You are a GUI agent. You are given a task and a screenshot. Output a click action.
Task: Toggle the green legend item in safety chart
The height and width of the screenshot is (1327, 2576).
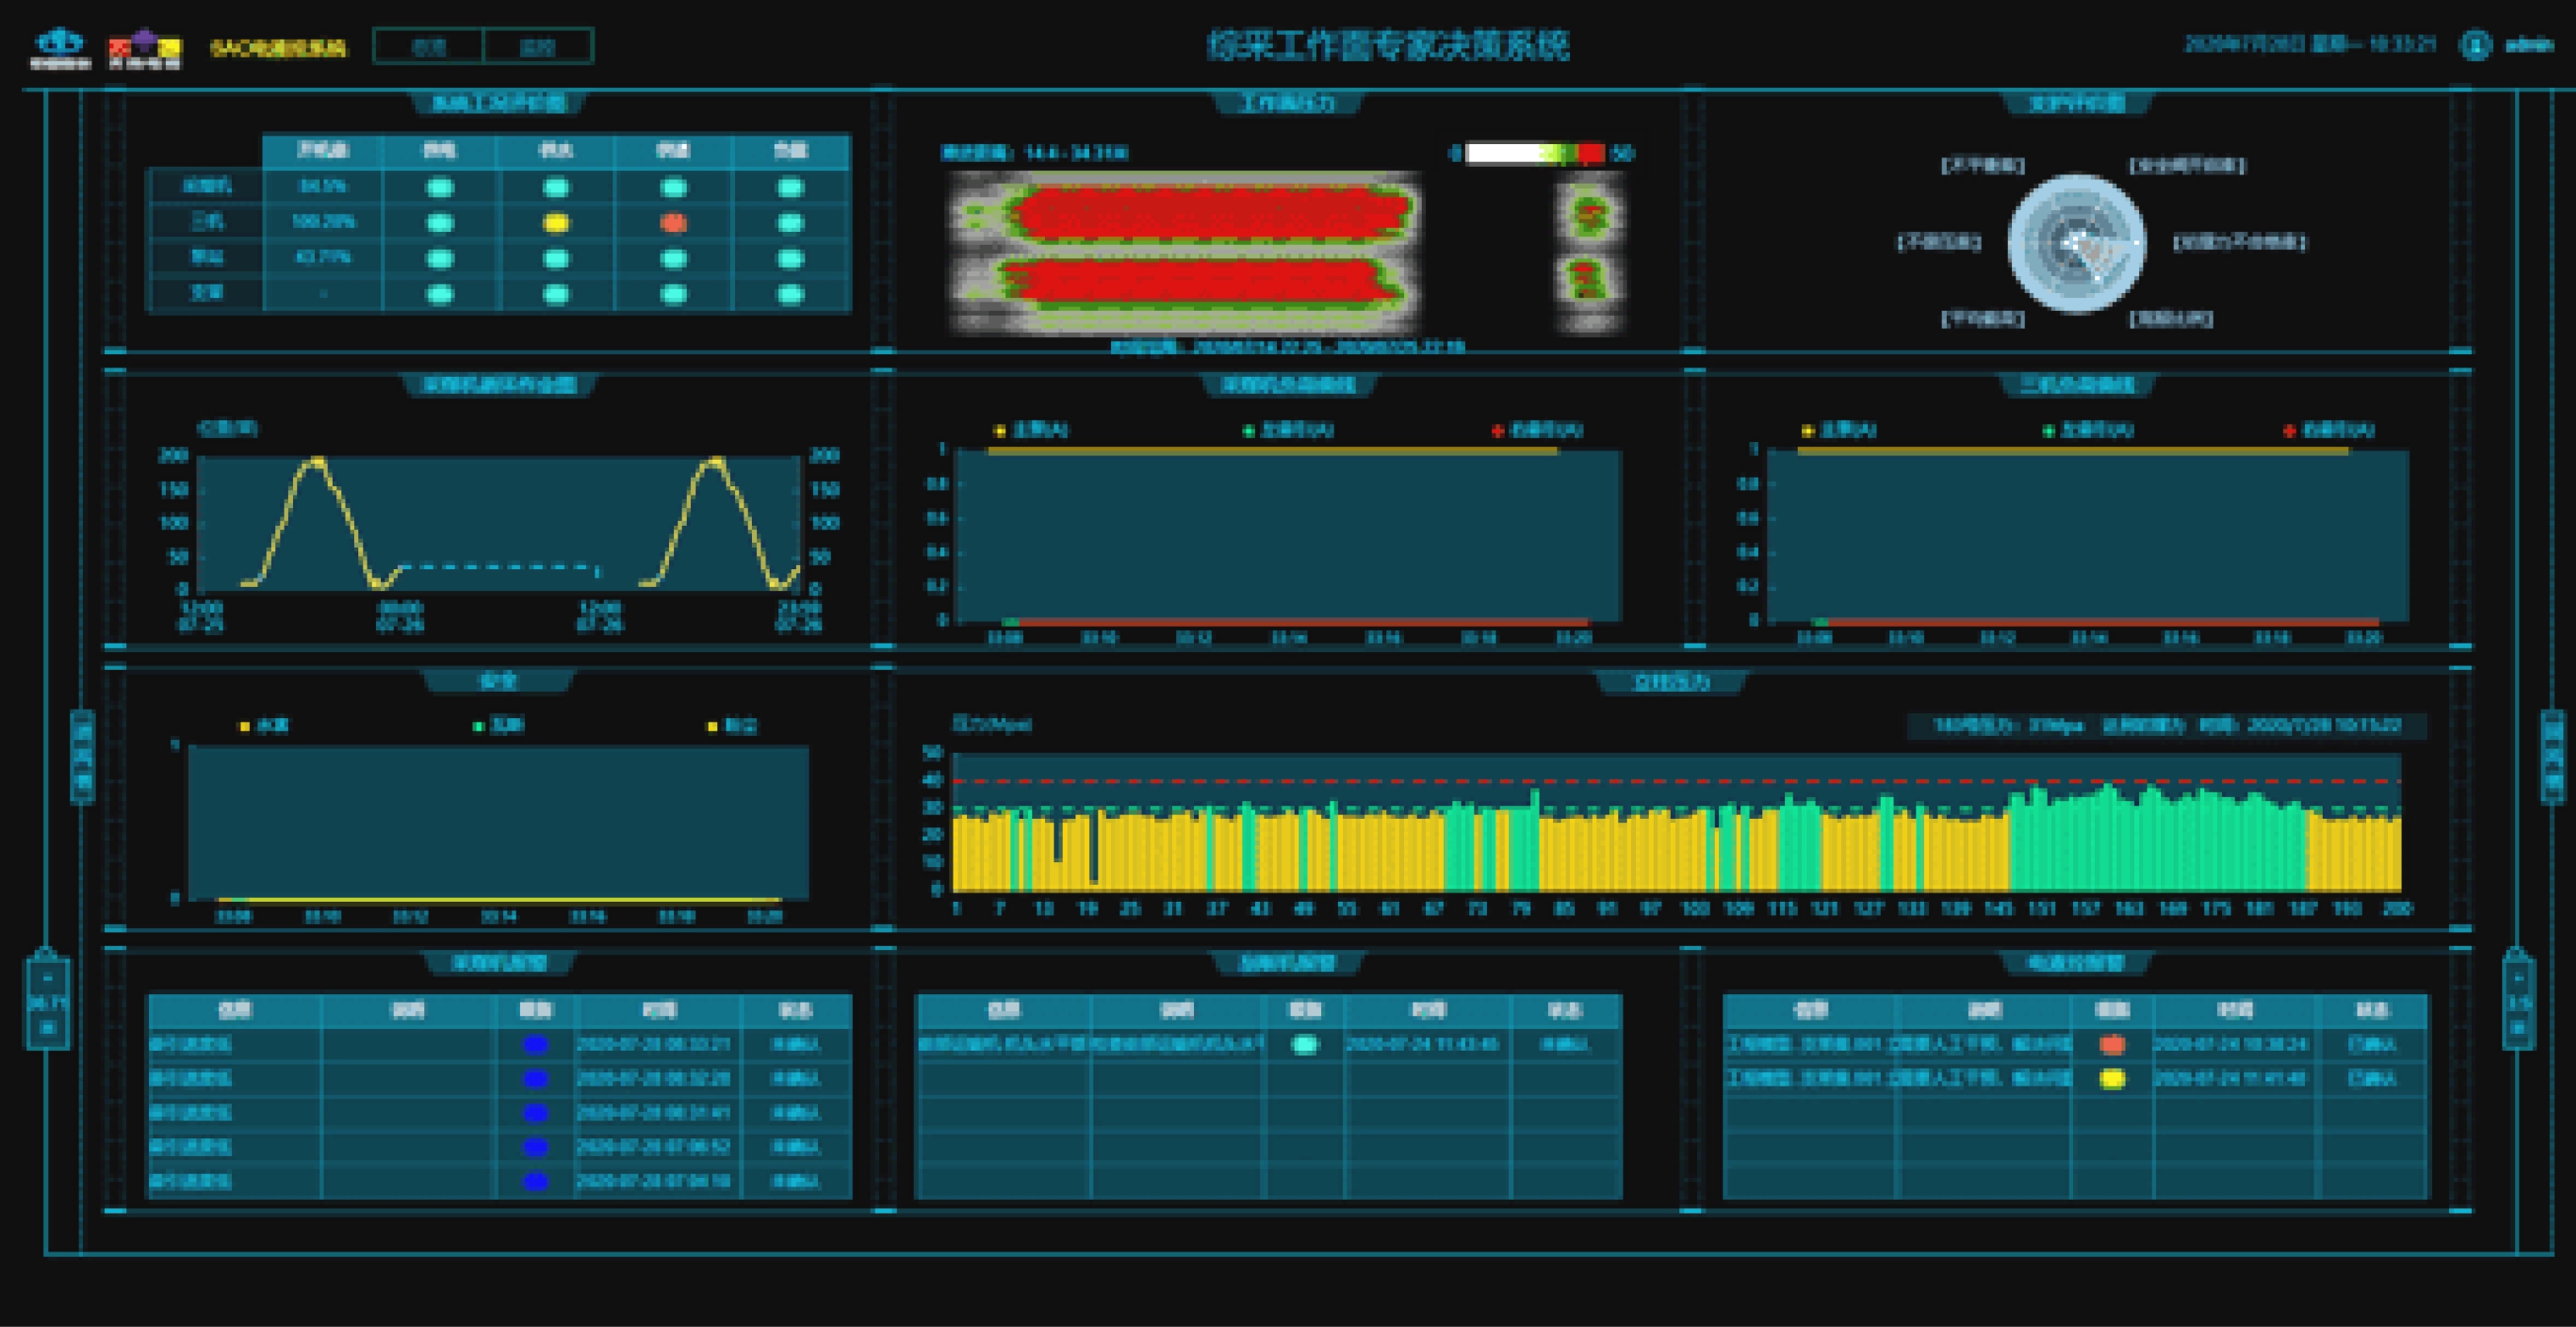click(498, 725)
